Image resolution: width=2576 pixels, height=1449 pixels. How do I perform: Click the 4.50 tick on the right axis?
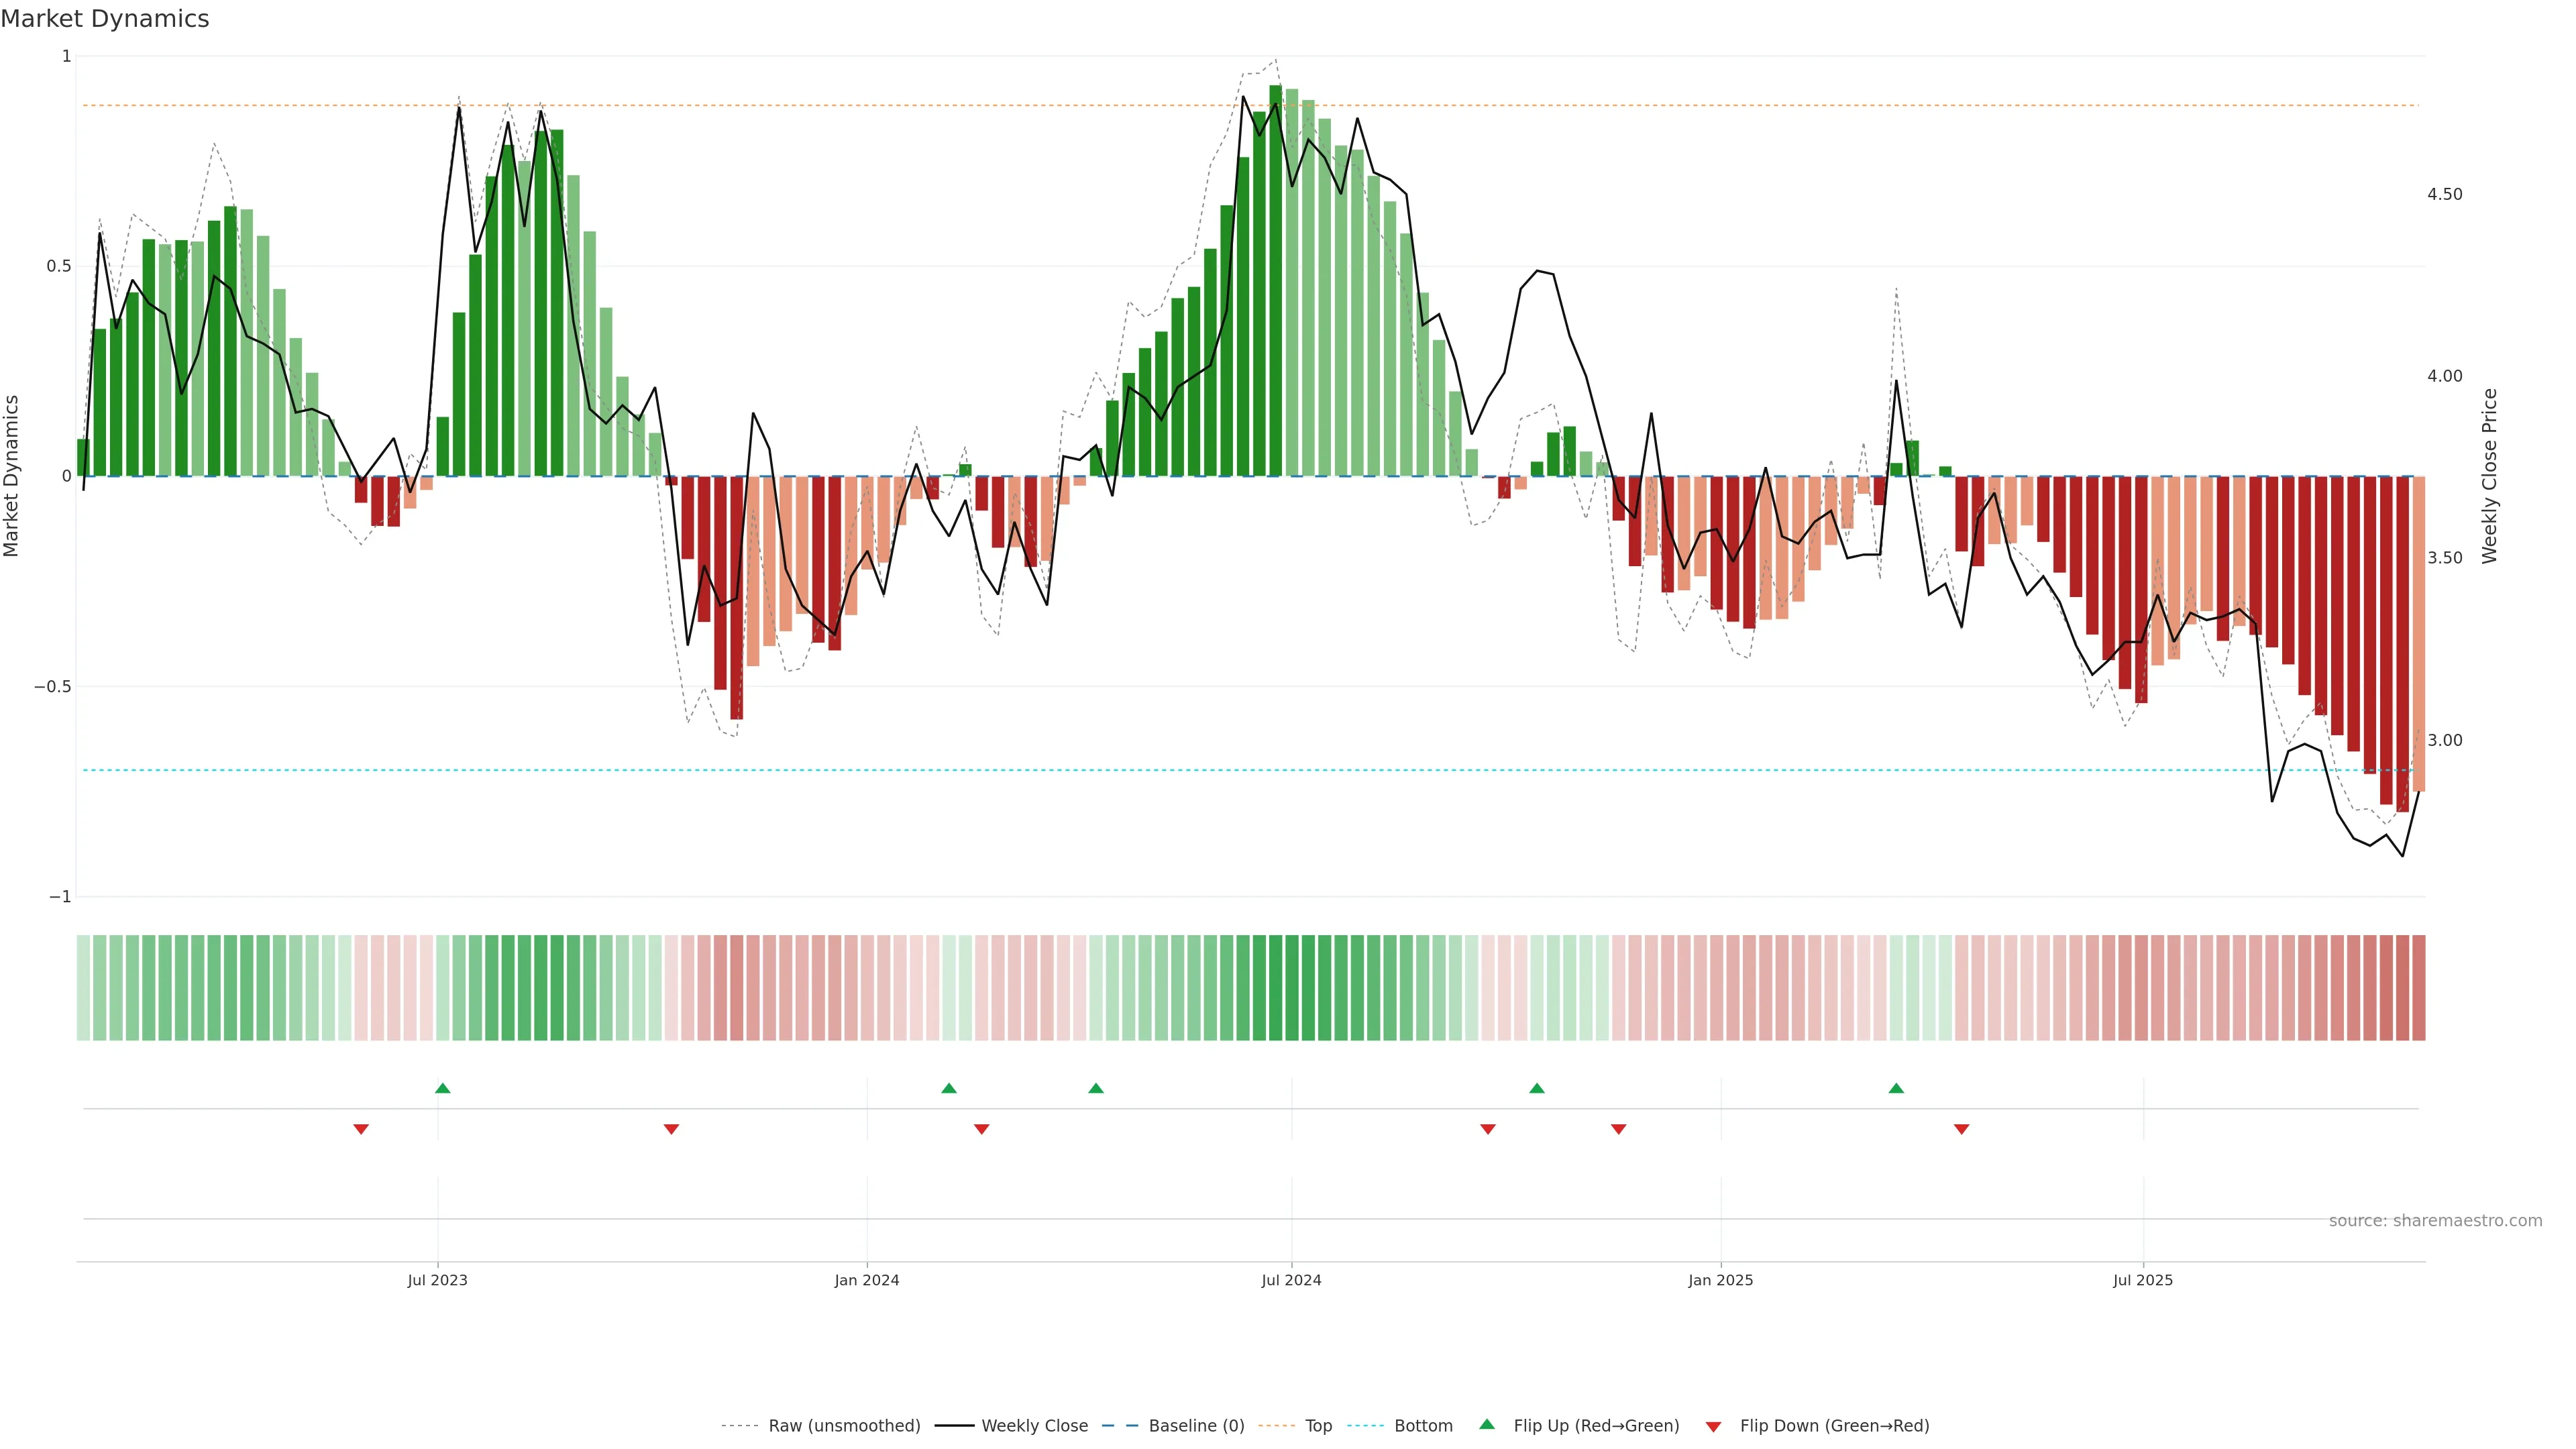tap(2444, 194)
